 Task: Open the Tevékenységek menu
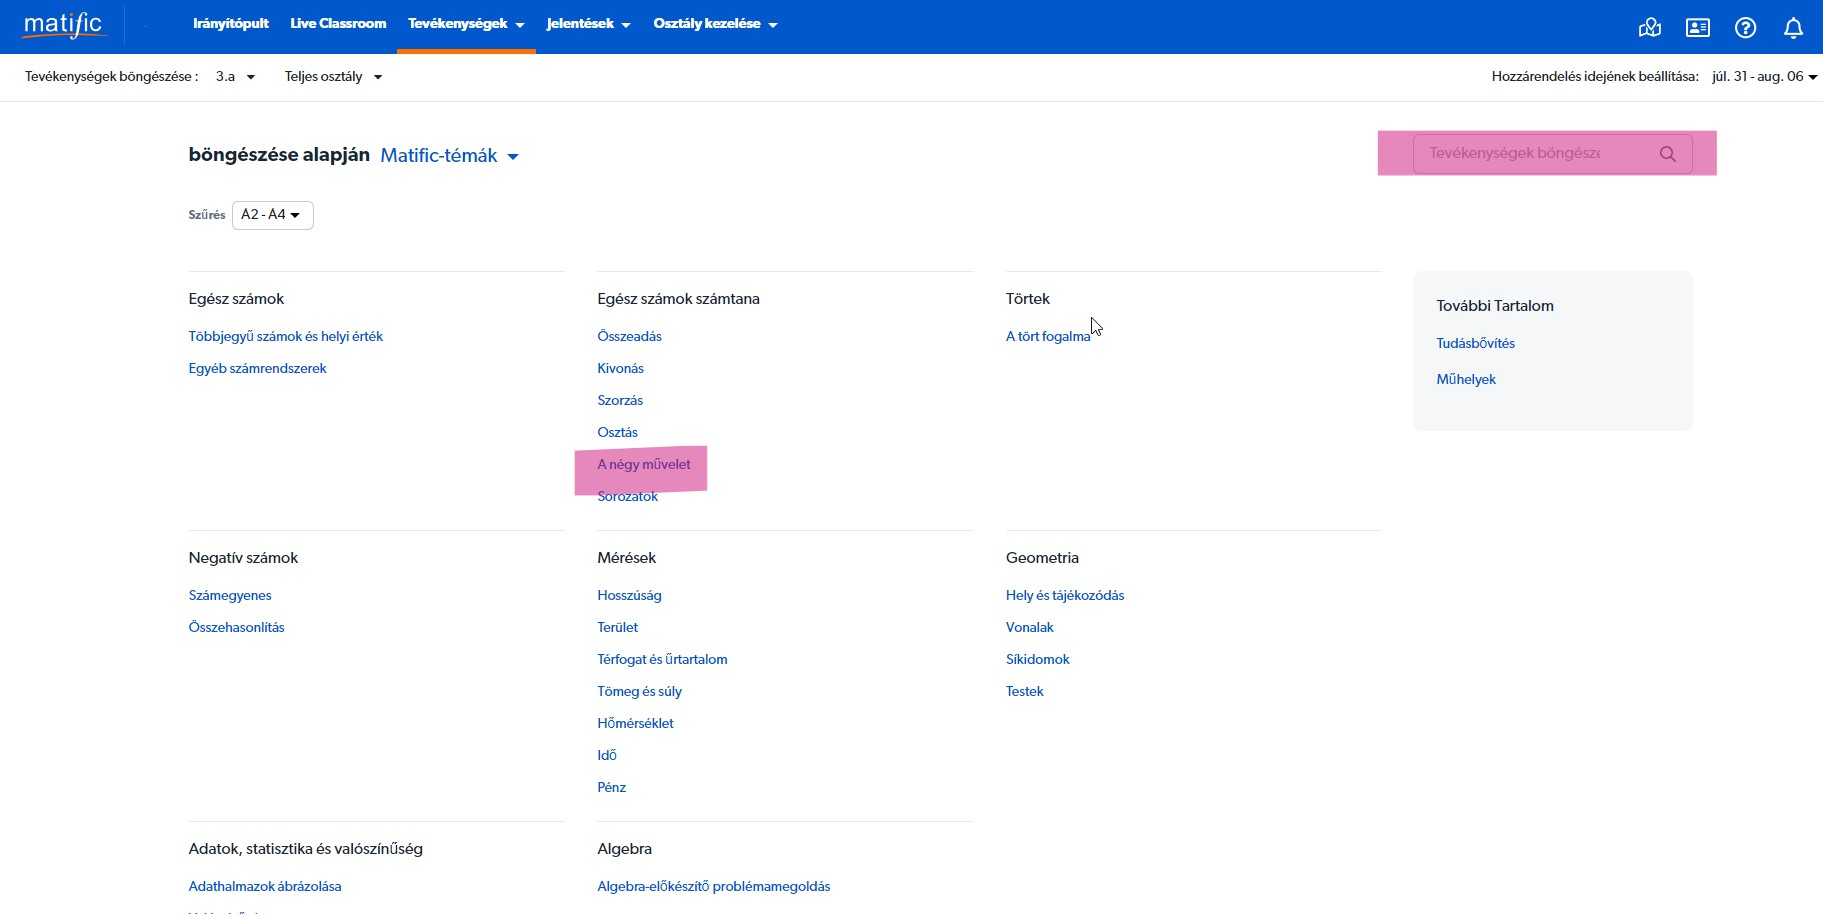coord(465,24)
